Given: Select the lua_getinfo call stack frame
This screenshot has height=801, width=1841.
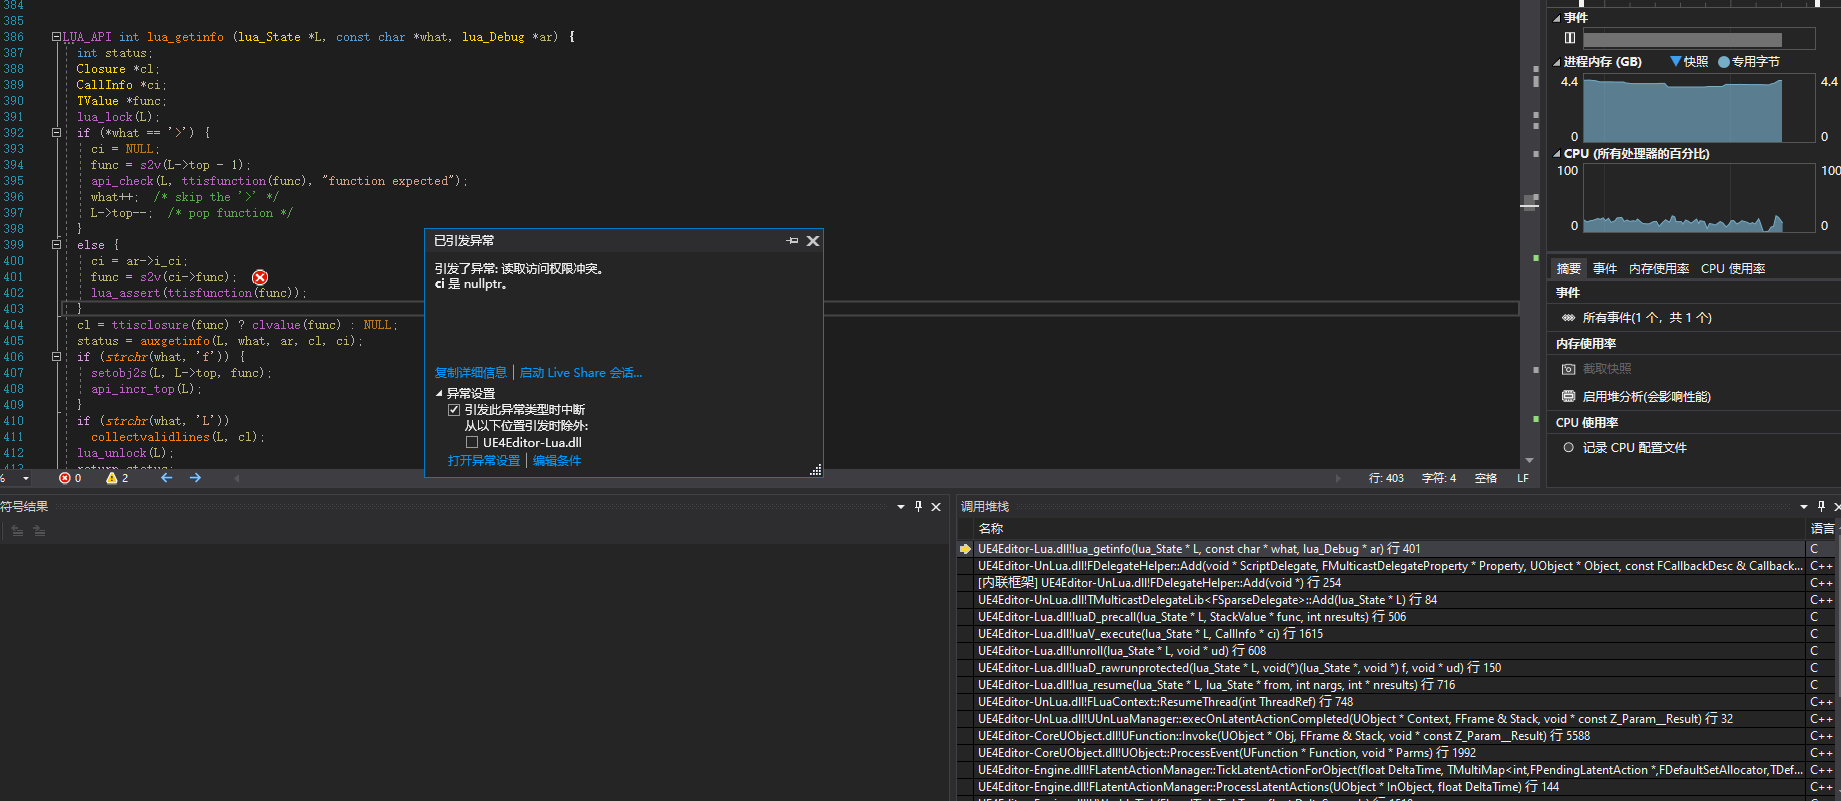Looking at the screenshot, I should point(1391,549).
